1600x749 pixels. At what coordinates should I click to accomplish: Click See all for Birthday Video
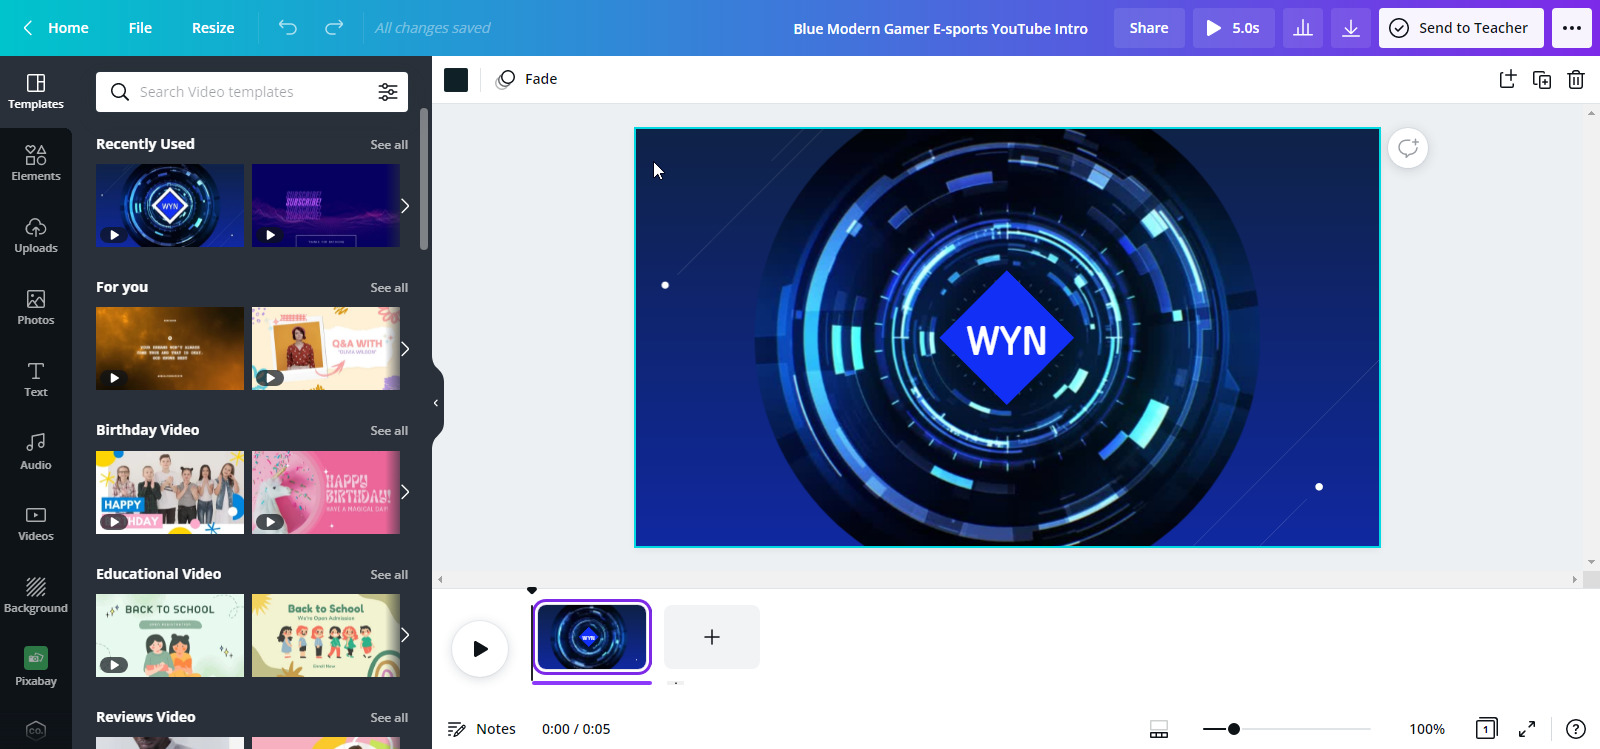(389, 431)
